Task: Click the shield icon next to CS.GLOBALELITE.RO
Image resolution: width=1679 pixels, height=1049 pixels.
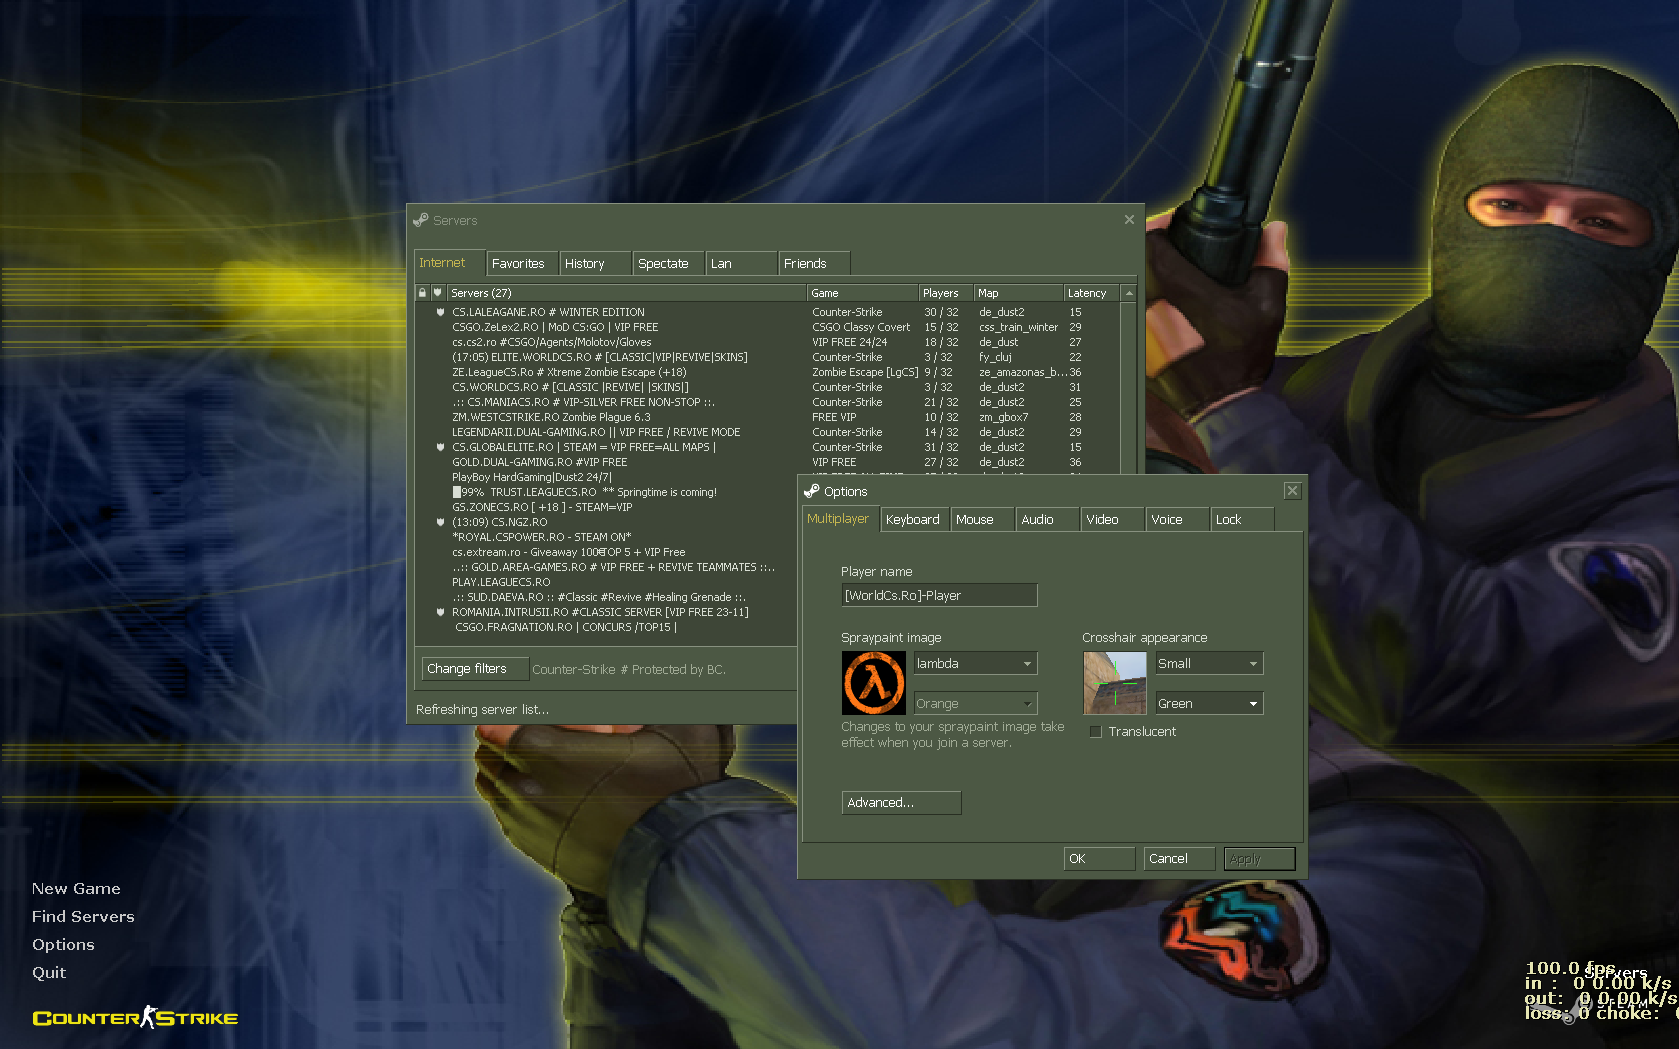Action: pyautogui.click(x=440, y=447)
